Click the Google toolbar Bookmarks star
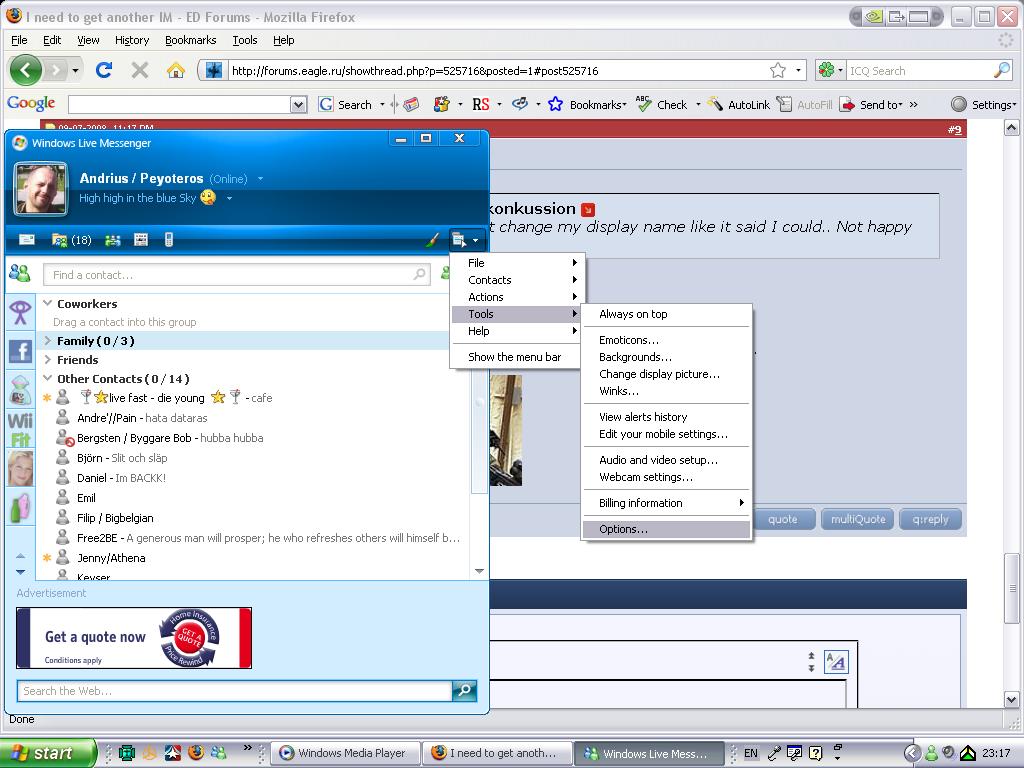The height and width of the screenshot is (768, 1024). (555, 104)
